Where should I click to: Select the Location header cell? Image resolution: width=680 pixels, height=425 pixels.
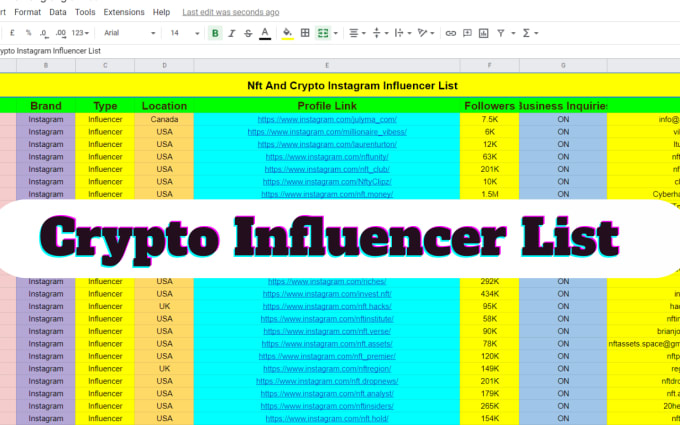[x=164, y=106]
